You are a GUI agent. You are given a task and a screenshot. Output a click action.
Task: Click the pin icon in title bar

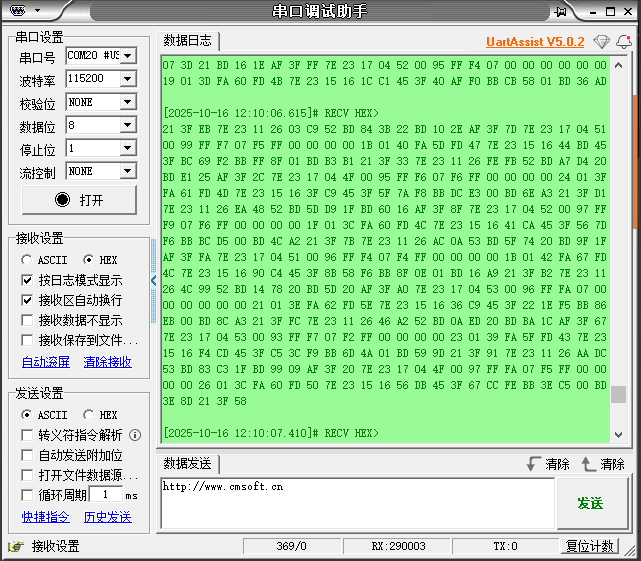562,11
